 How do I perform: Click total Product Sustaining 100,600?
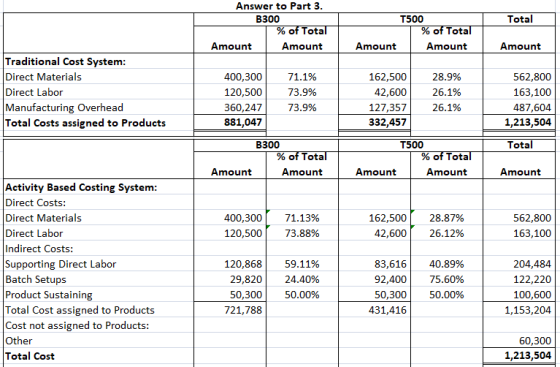coord(532,295)
